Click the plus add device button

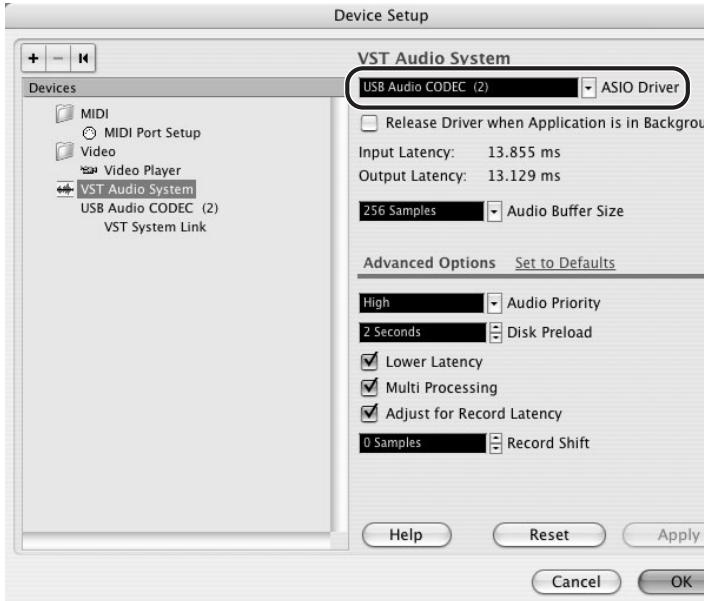point(33,58)
